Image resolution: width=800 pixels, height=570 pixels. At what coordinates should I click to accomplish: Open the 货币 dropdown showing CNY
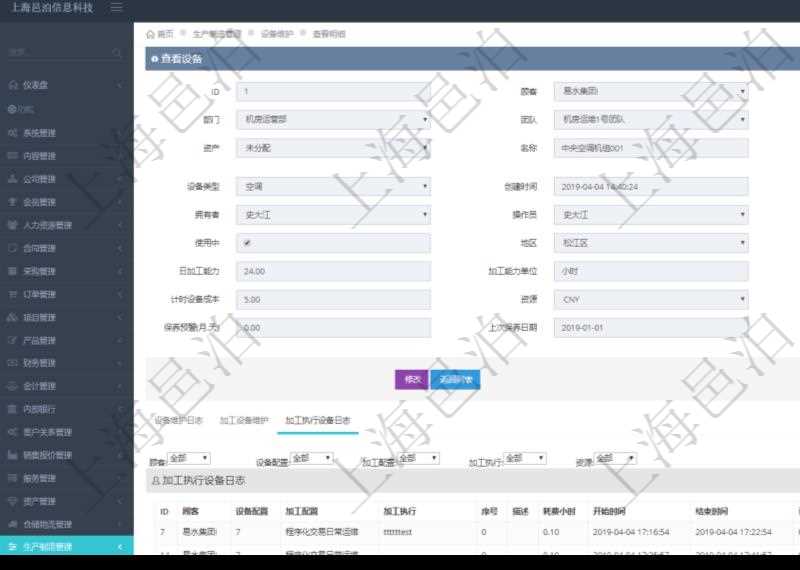pos(651,300)
